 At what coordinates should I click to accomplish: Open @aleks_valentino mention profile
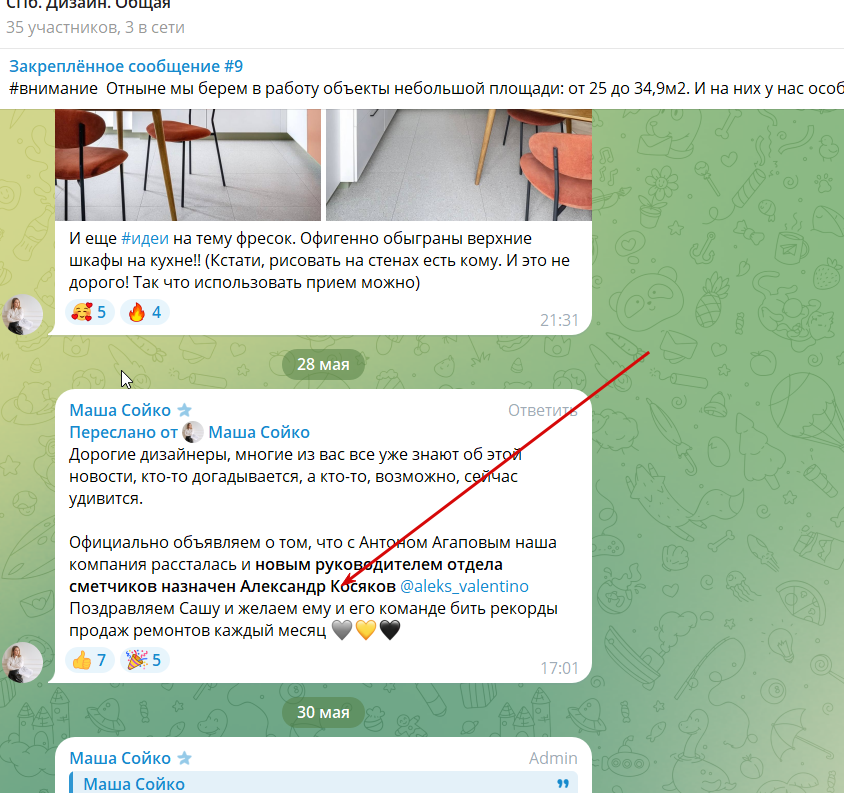tap(464, 586)
